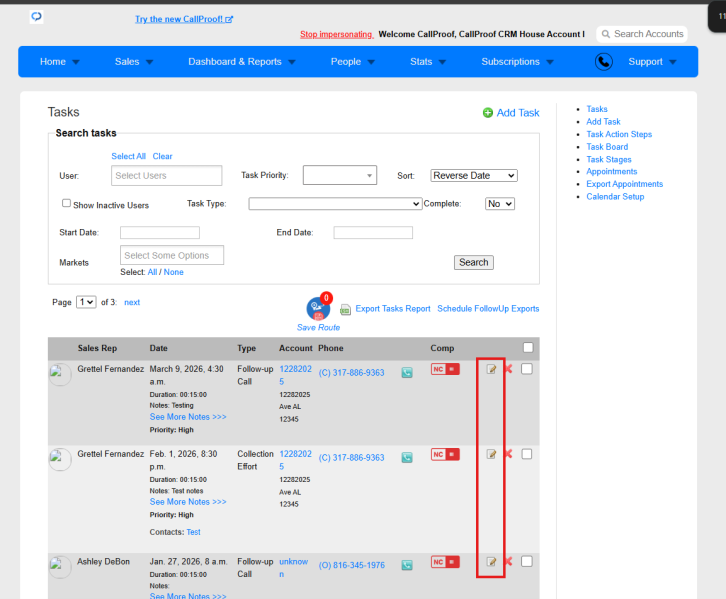This screenshot has height=599, width=726.
Task: Expand the Support menu
Action: coord(652,62)
